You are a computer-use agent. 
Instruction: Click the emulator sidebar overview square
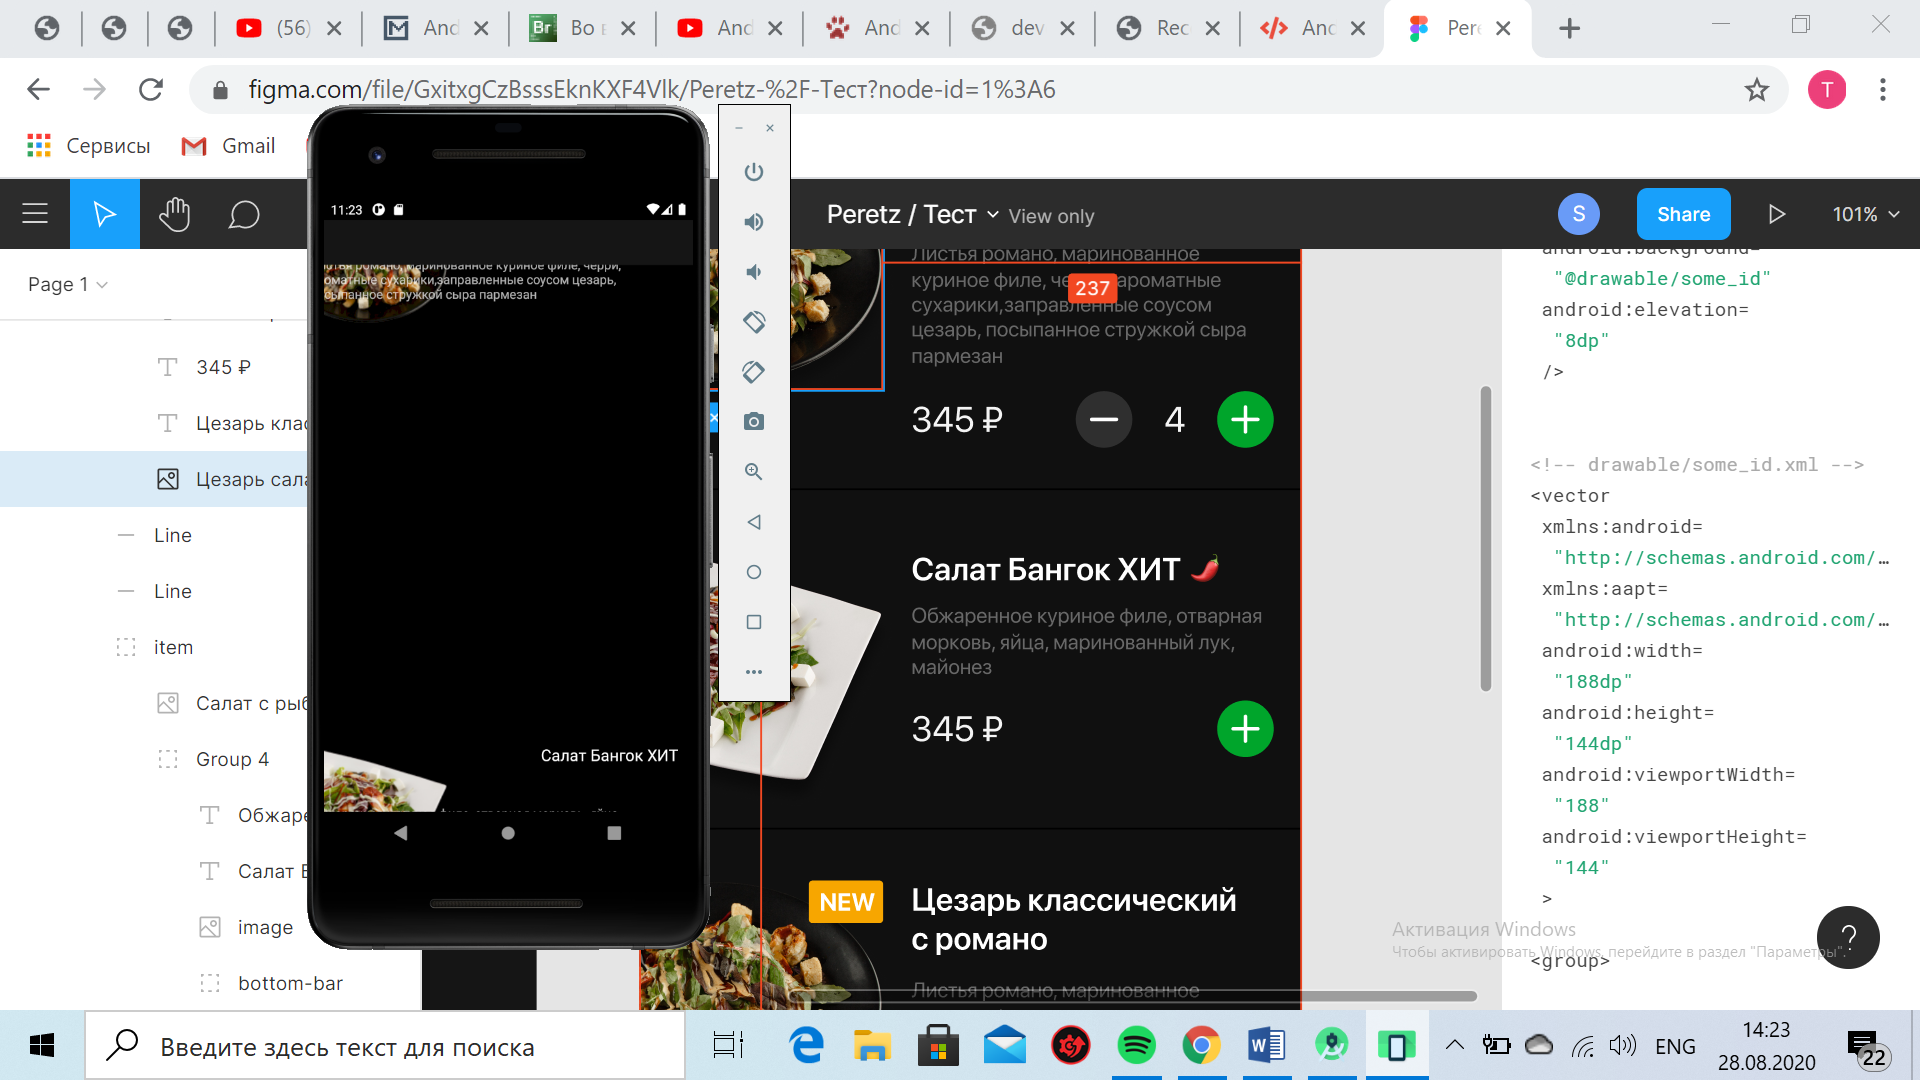[x=754, y=622]
